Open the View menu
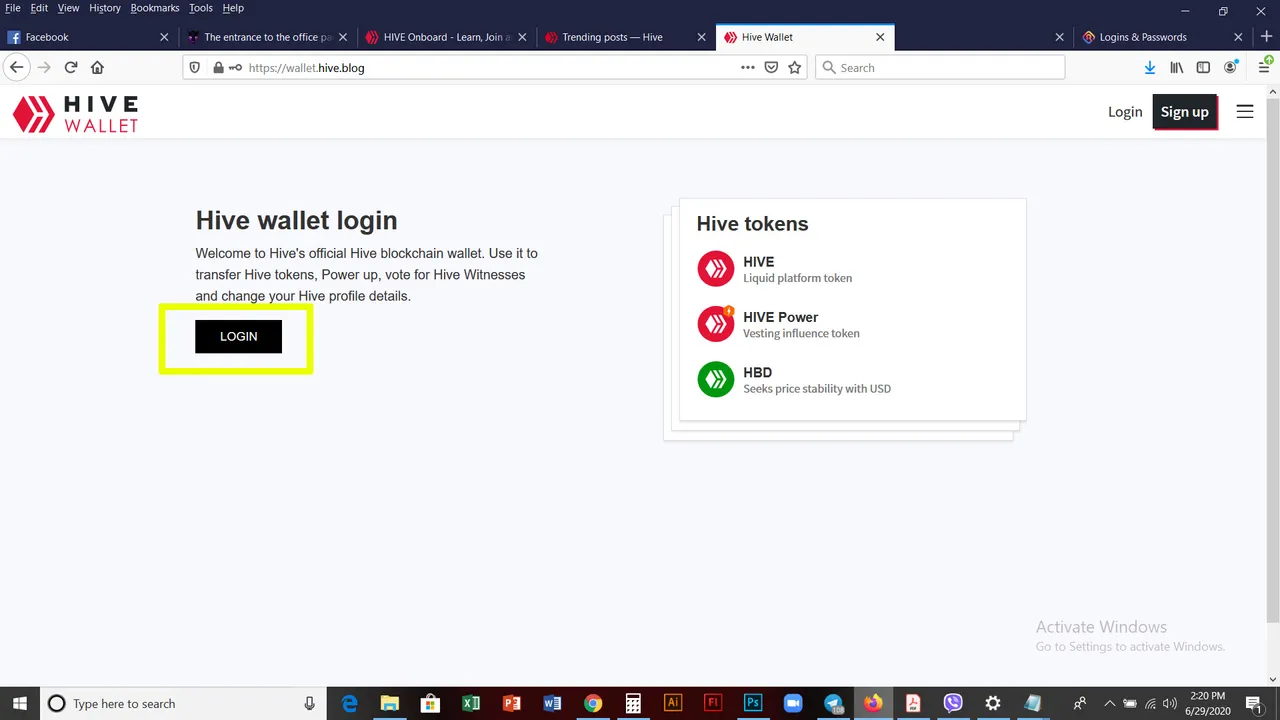This screenshot has height=720, width=1280. (68, 8)
